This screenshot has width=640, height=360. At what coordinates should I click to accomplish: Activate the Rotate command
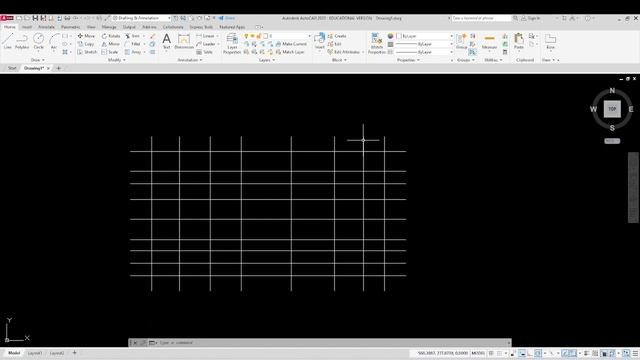tap(111, 36)
